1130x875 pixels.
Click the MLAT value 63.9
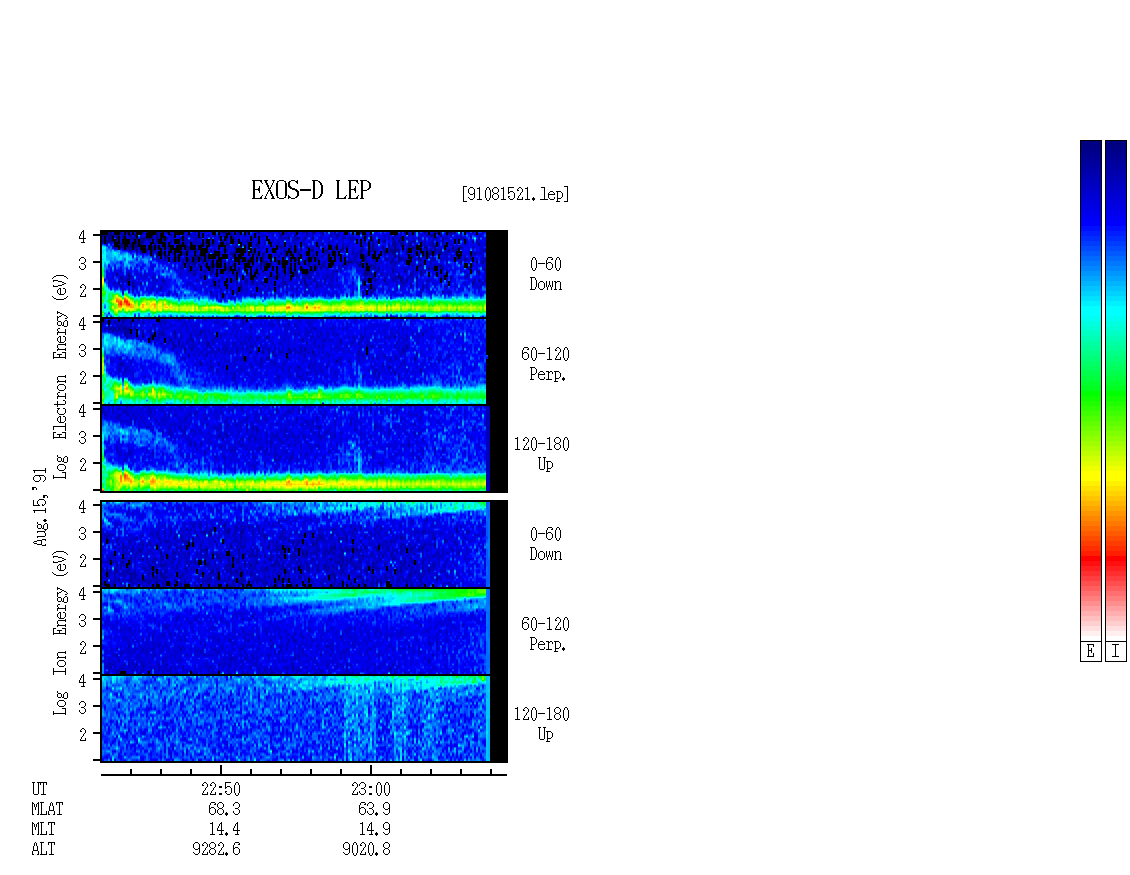pos(374,809)
